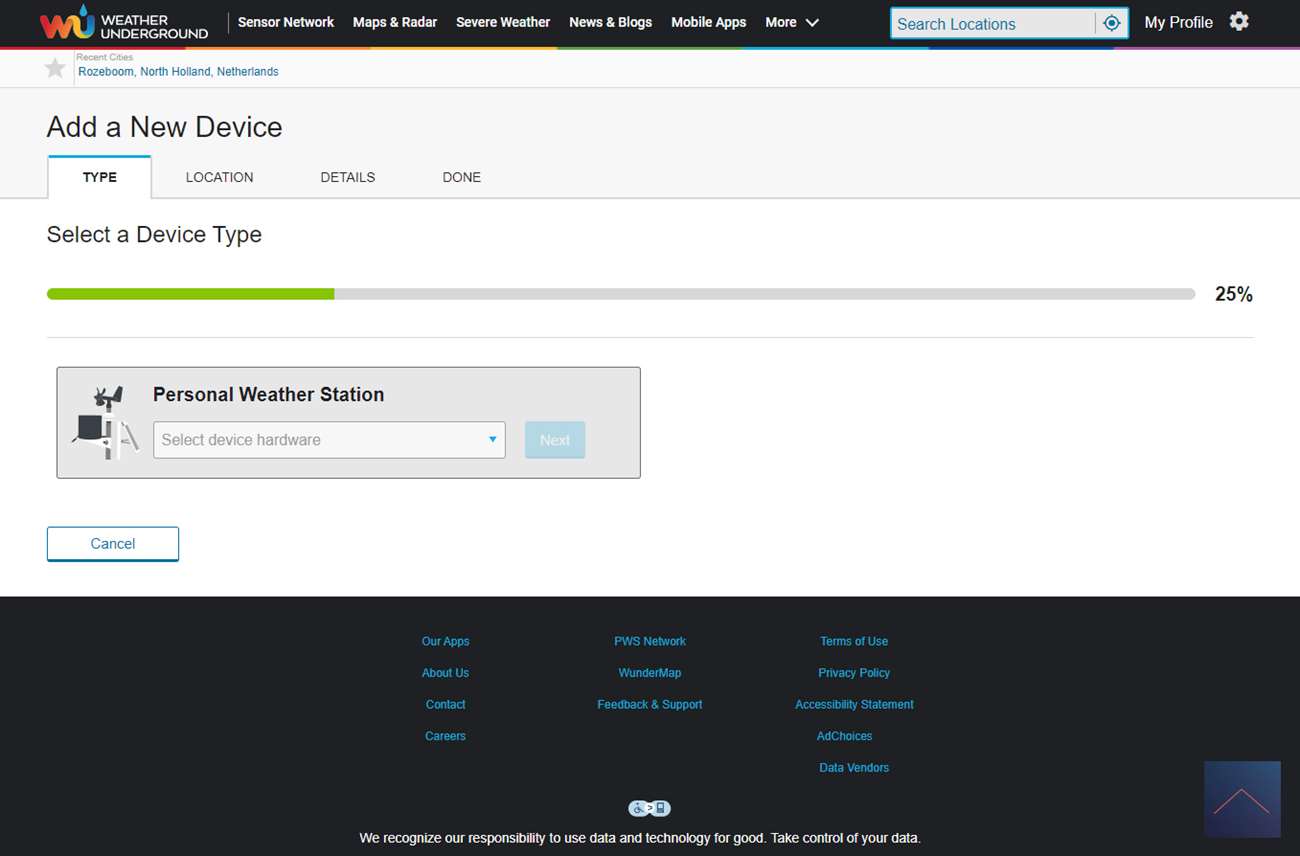Click the accessibility icon in footer

[649, 808]
